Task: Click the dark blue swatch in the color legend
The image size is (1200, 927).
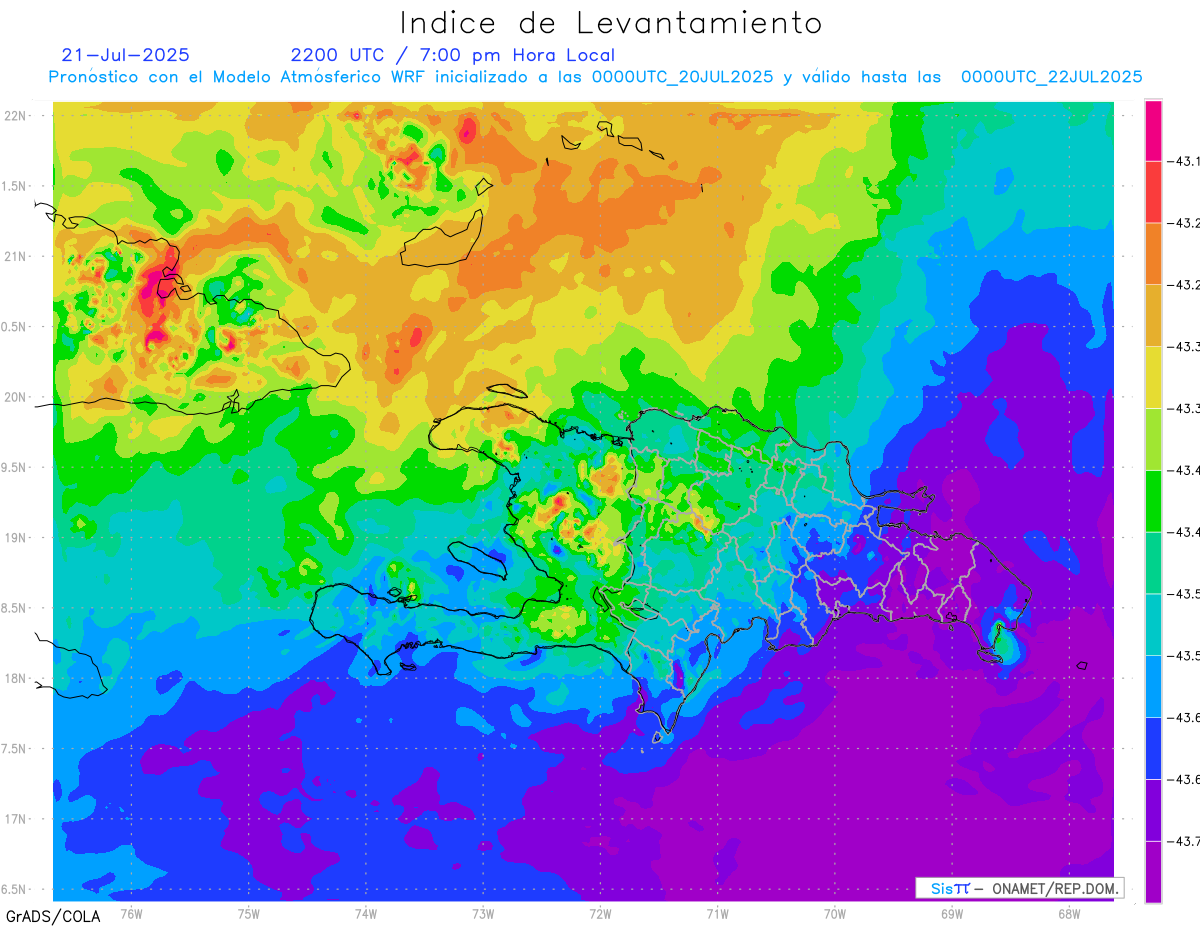Action: (1153, 748)
